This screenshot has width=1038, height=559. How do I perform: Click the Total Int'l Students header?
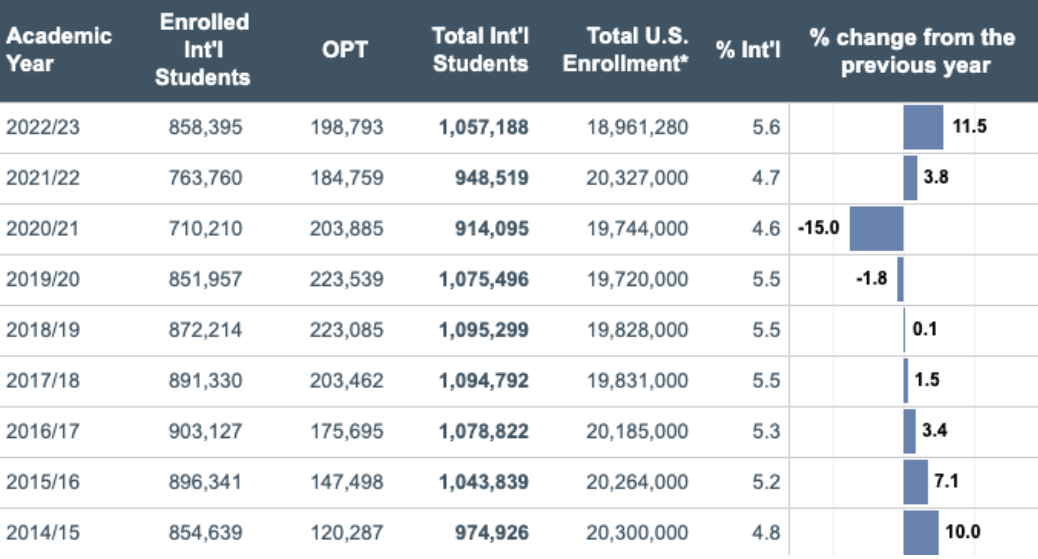(481, 50)
